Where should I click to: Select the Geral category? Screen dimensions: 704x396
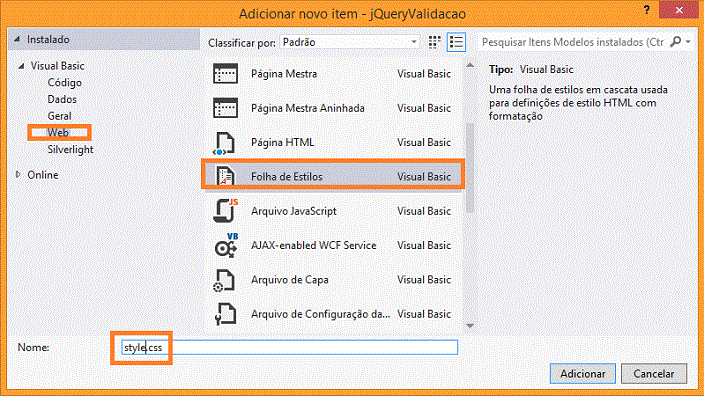pos(59,116)
